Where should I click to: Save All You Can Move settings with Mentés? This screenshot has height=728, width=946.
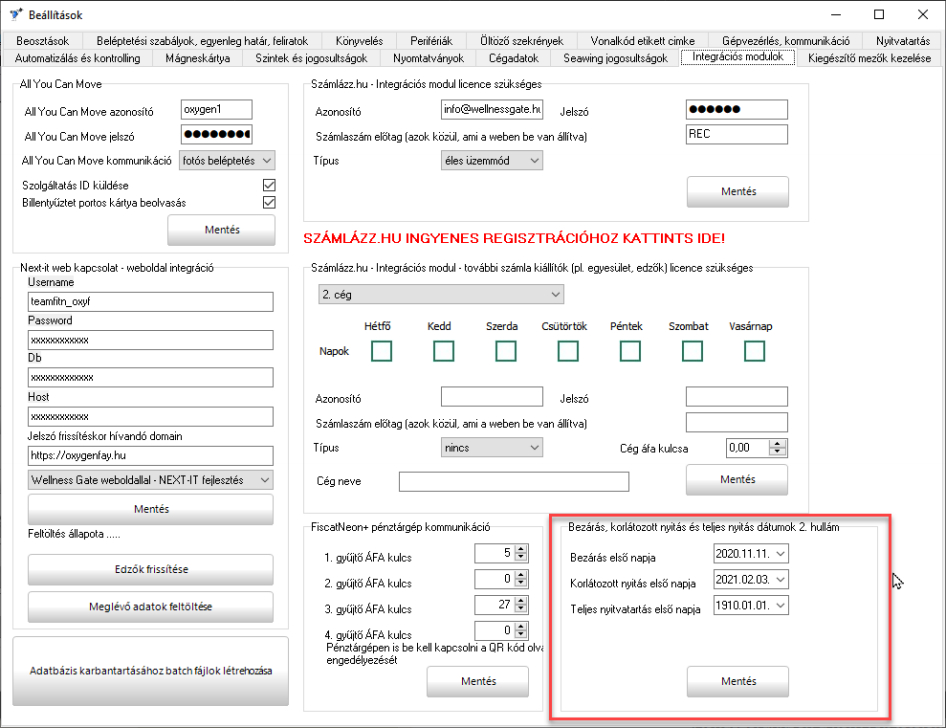[221, 230]
